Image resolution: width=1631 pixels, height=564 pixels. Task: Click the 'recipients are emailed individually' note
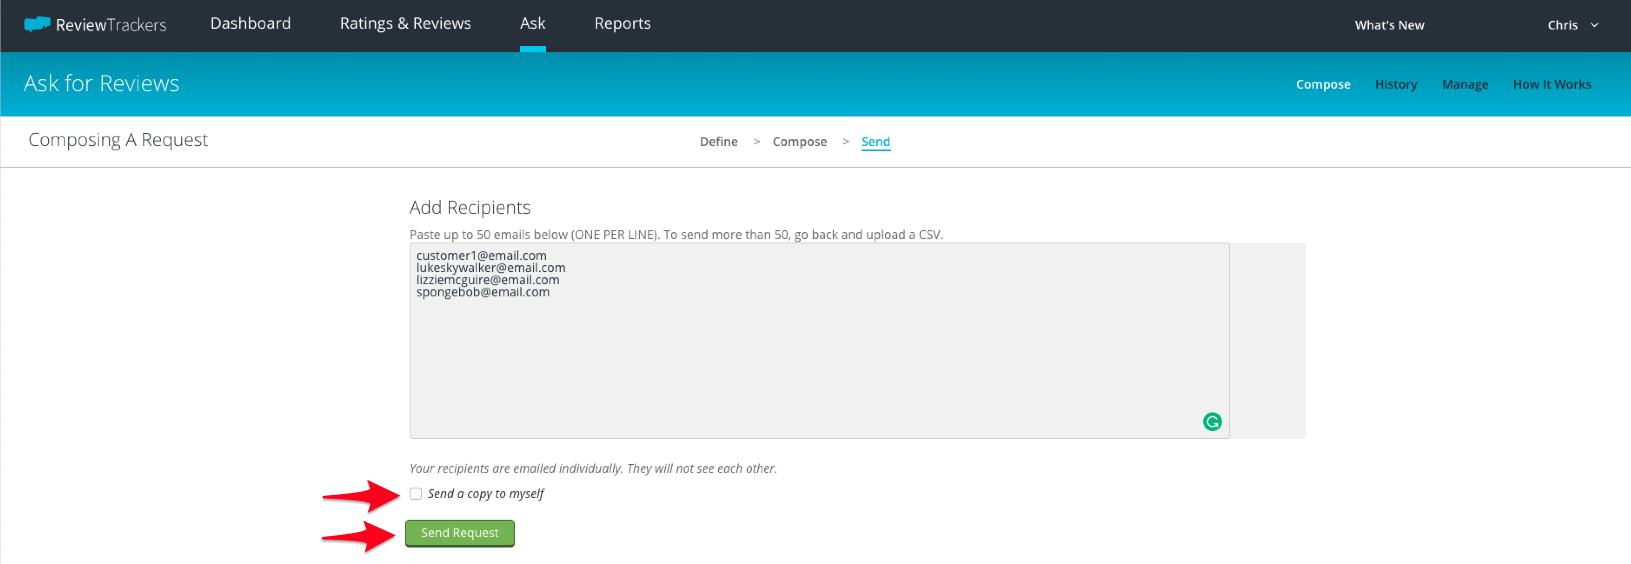pyautogui.click(x=593, y=469)
